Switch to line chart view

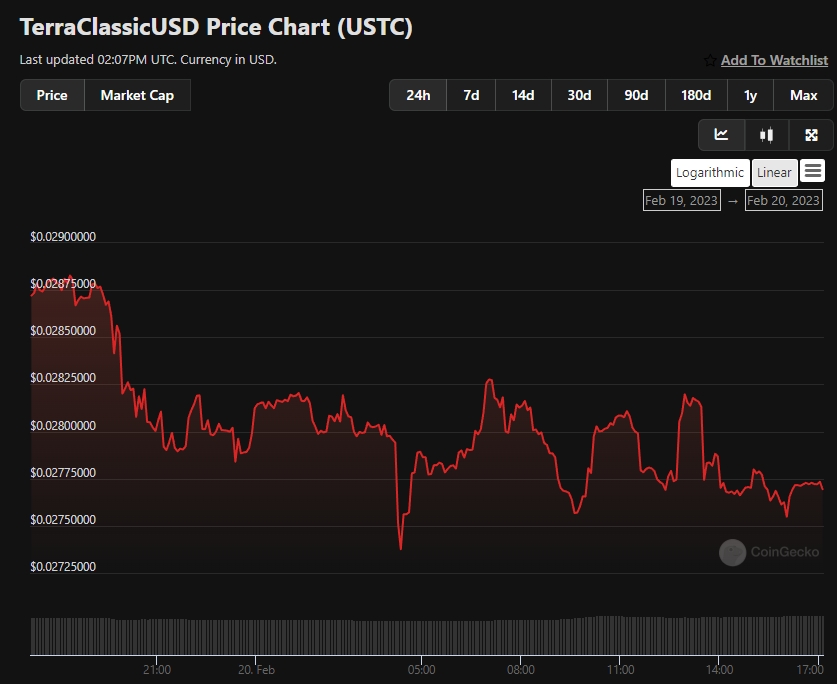tap(721, 135)
